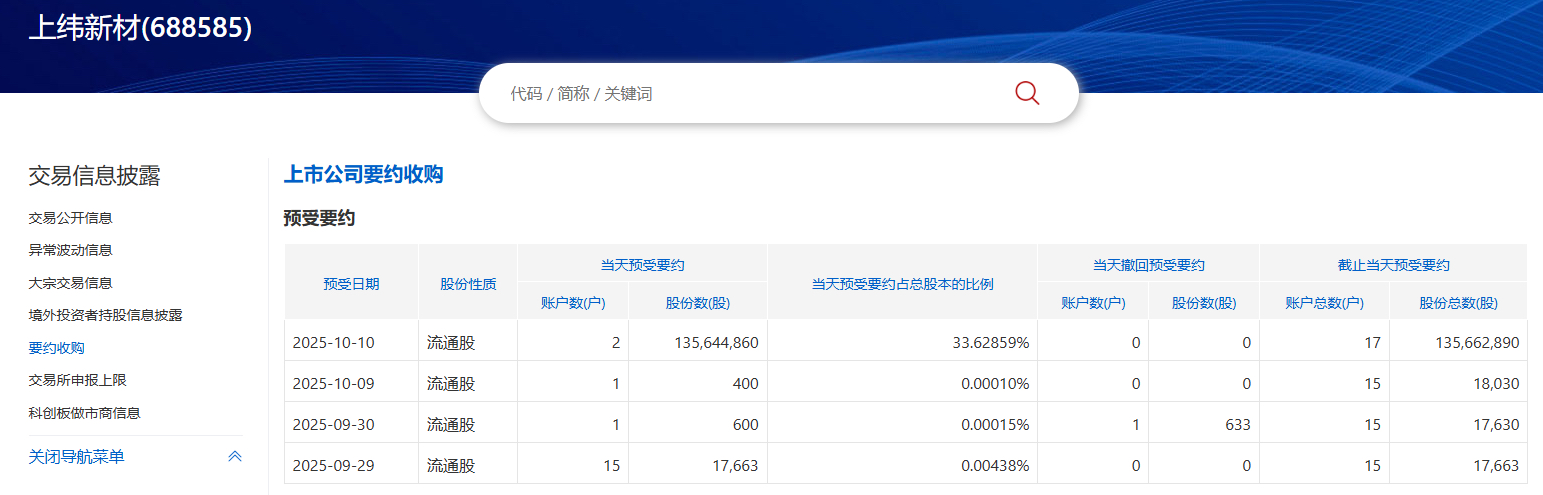Click the 33.62859% ratio cell
Viewport: 1543px width, 495px height.
[902, 342]
